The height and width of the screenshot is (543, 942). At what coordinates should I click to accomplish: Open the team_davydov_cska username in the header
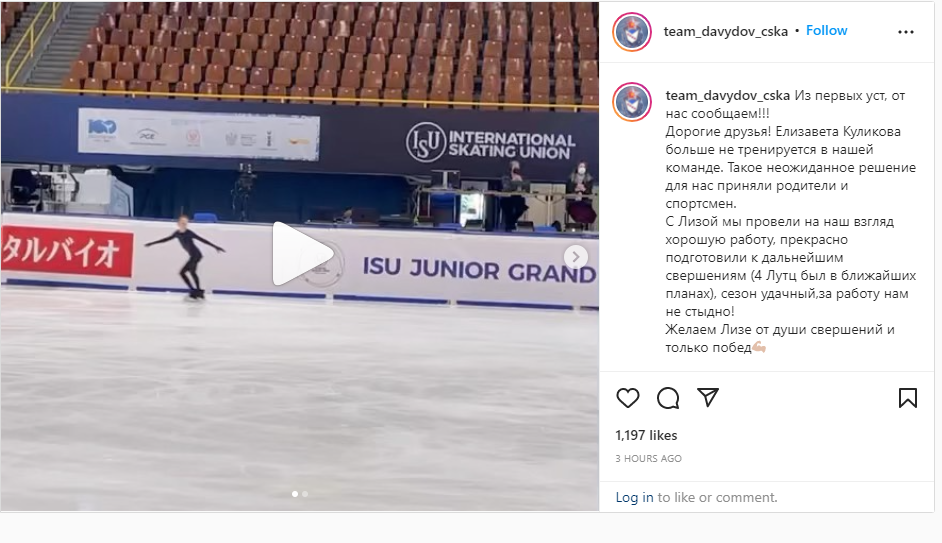pos(725,31)
